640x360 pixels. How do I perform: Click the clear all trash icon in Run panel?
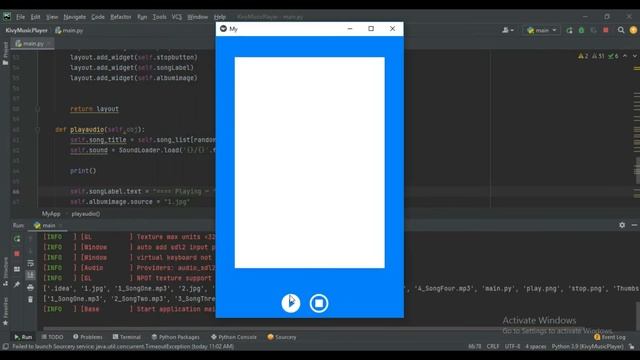(x=30, y=300)
